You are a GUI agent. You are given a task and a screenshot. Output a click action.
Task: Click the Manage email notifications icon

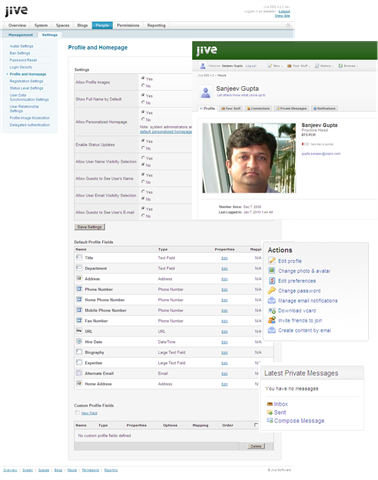(x=272, y=300)
